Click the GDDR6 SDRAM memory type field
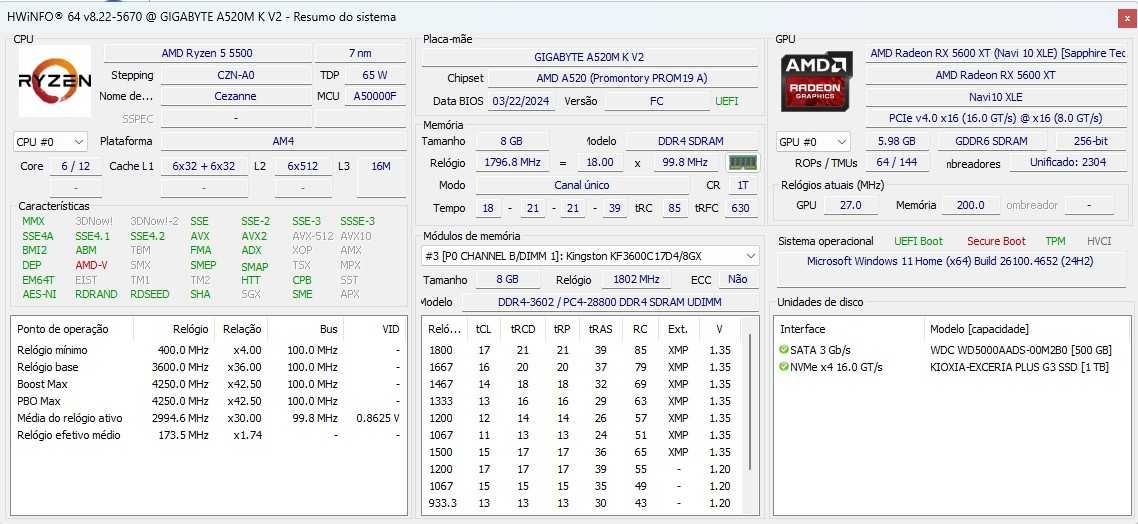Screen dimensions: 1138x524 click(x=992, y=142)
